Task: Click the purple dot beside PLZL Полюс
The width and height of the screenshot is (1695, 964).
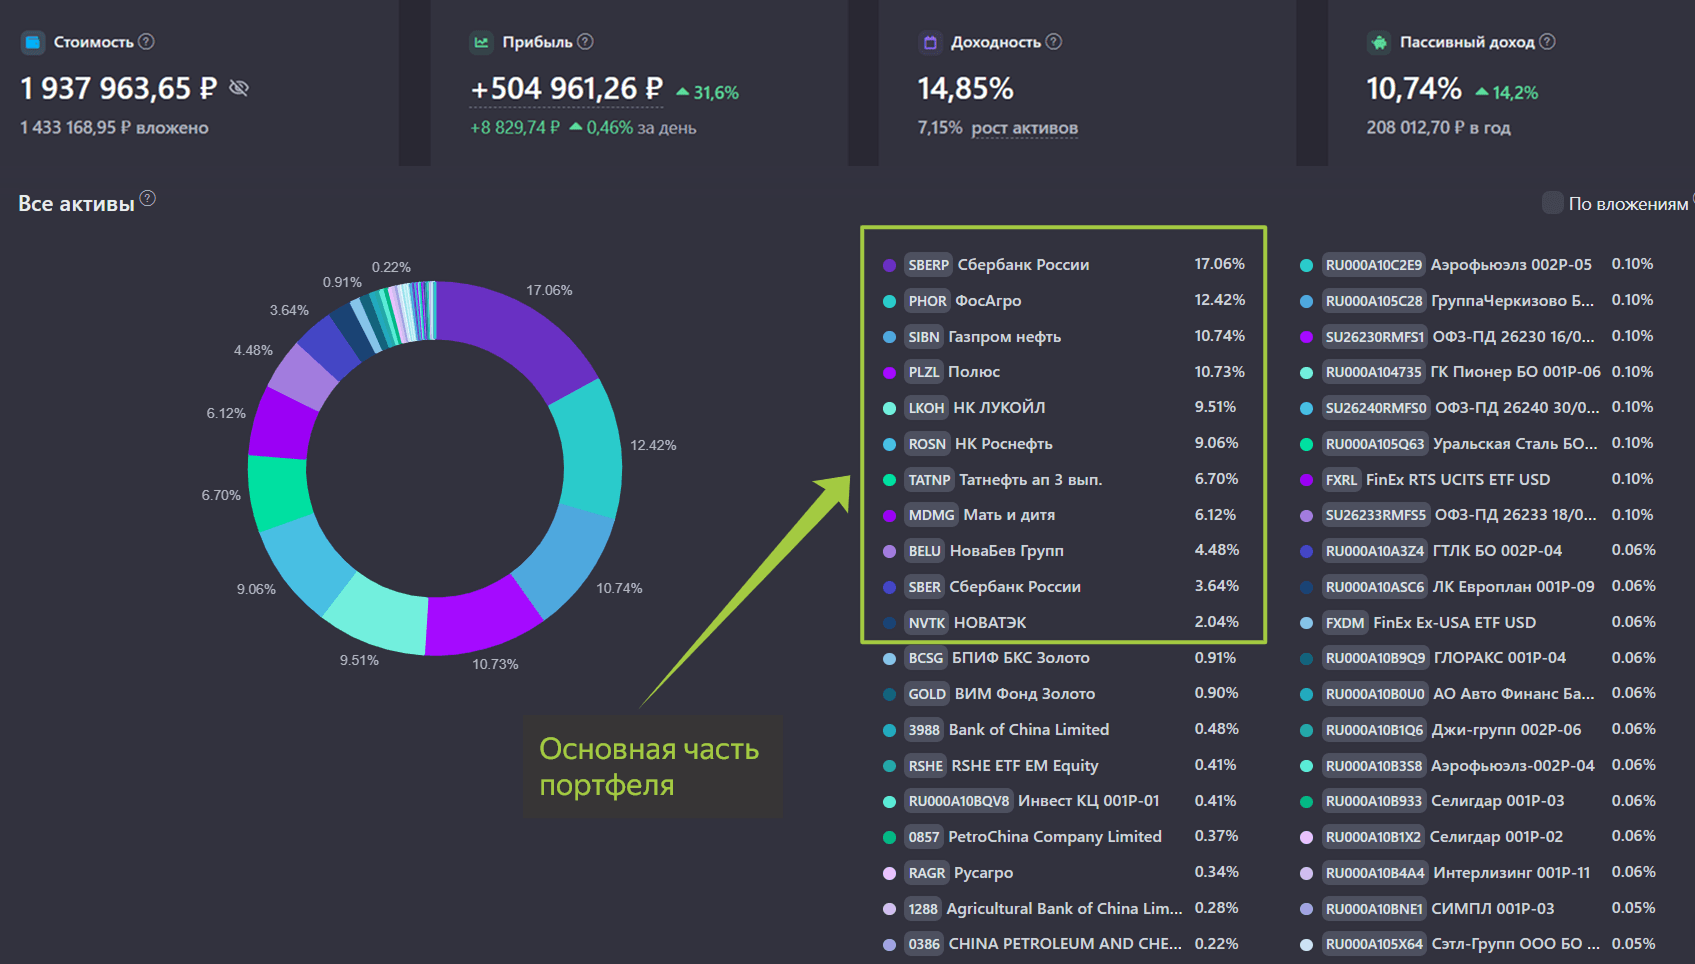Action: pos(889,373)
